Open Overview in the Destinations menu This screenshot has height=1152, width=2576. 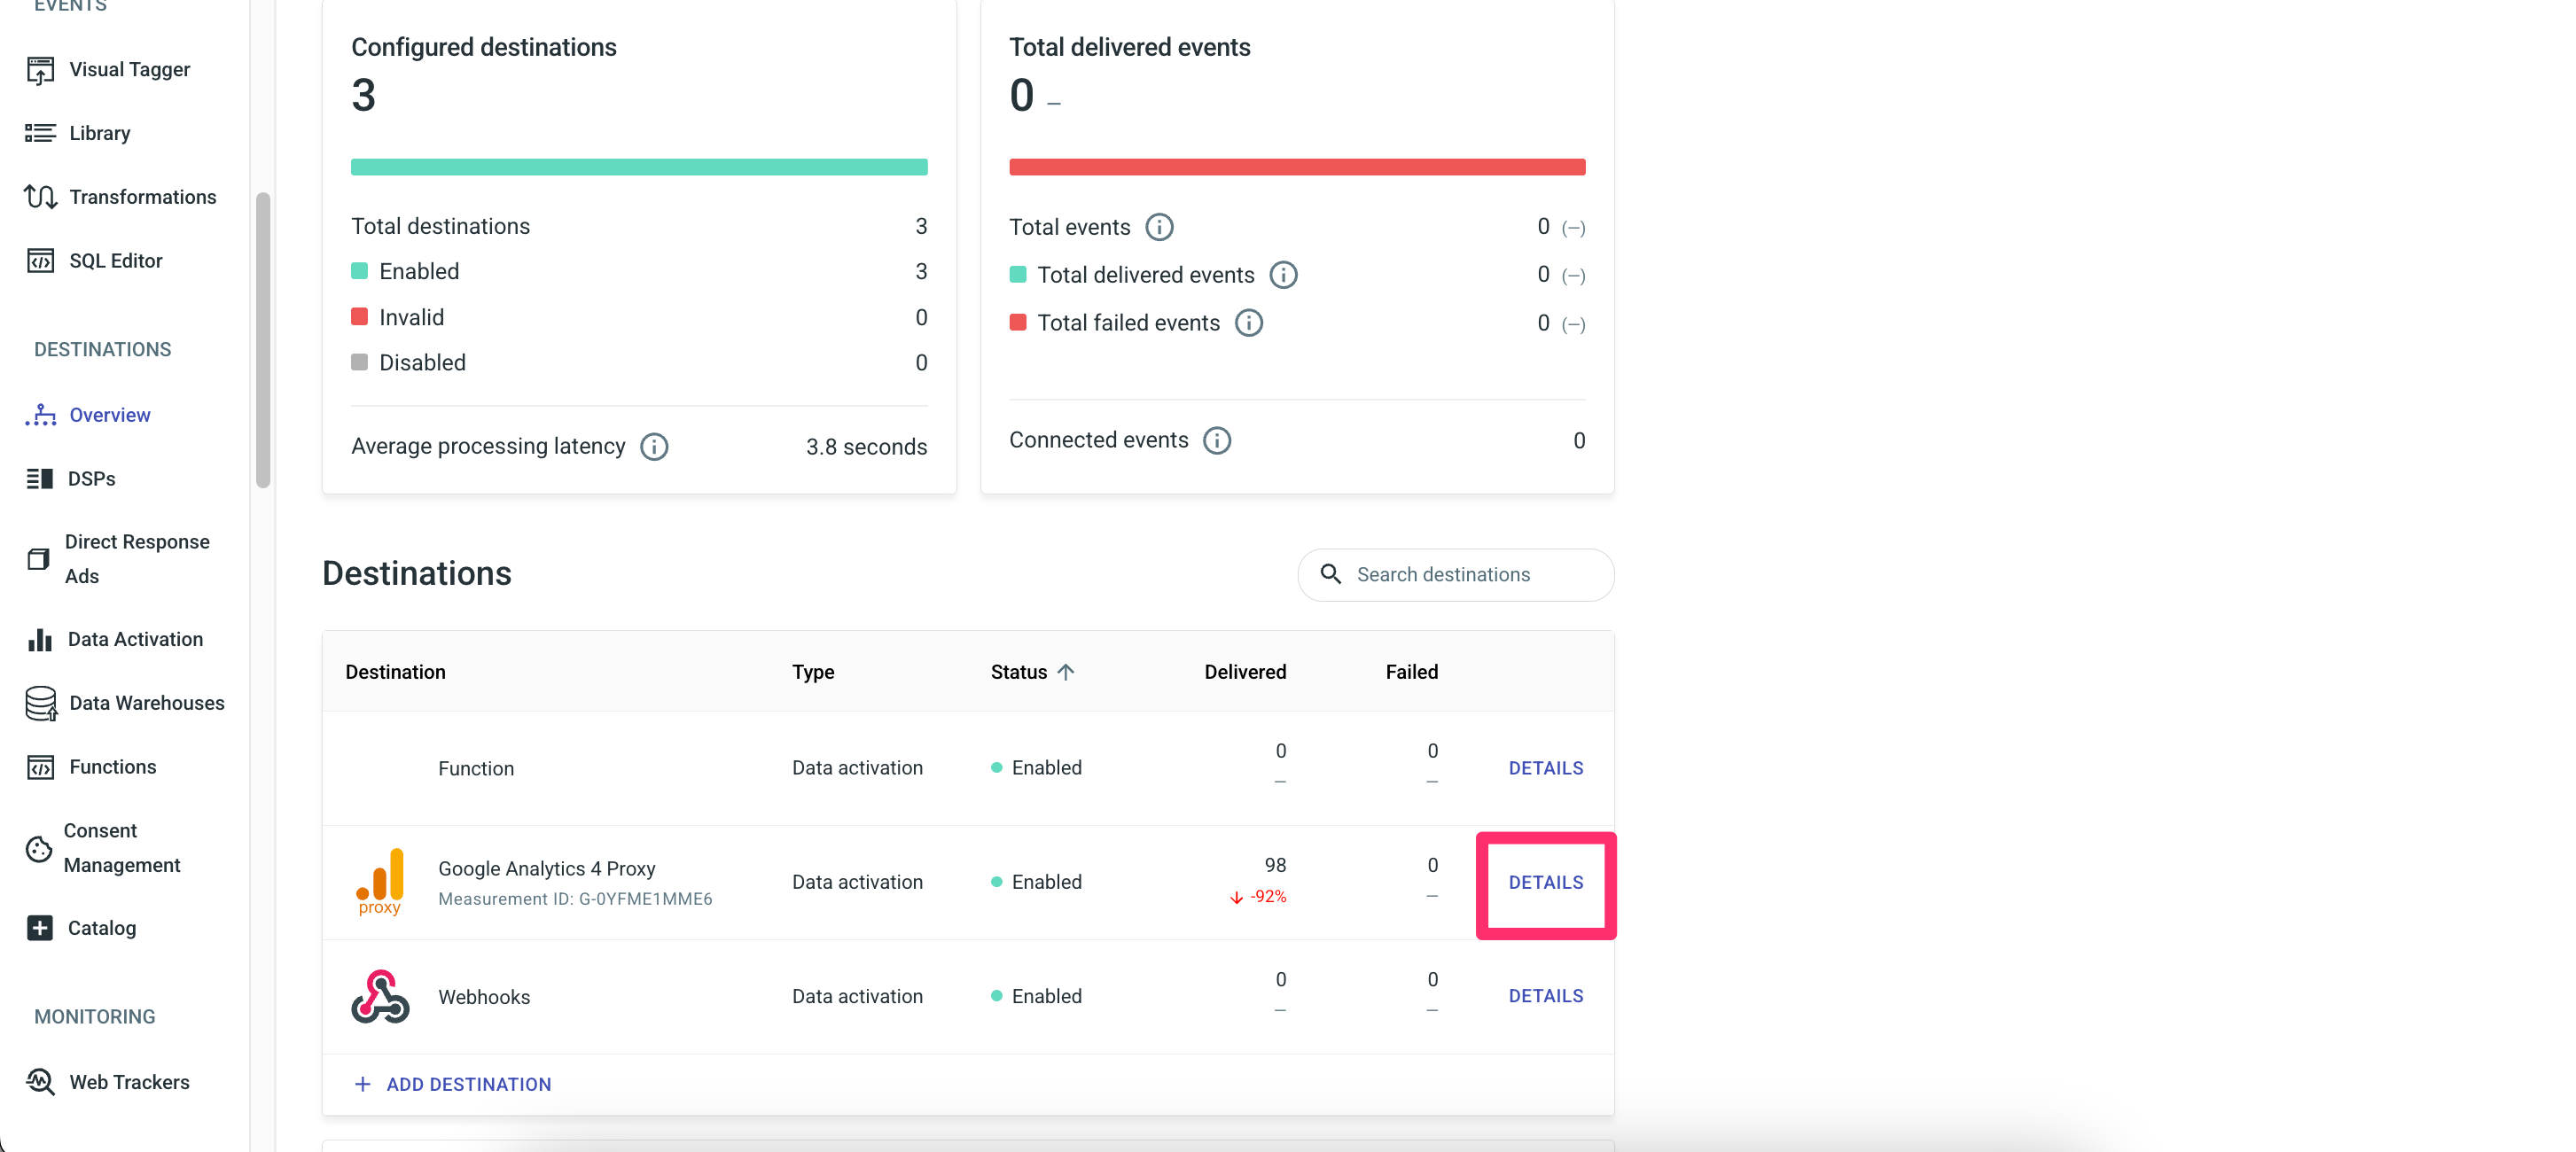coord(109,415)
